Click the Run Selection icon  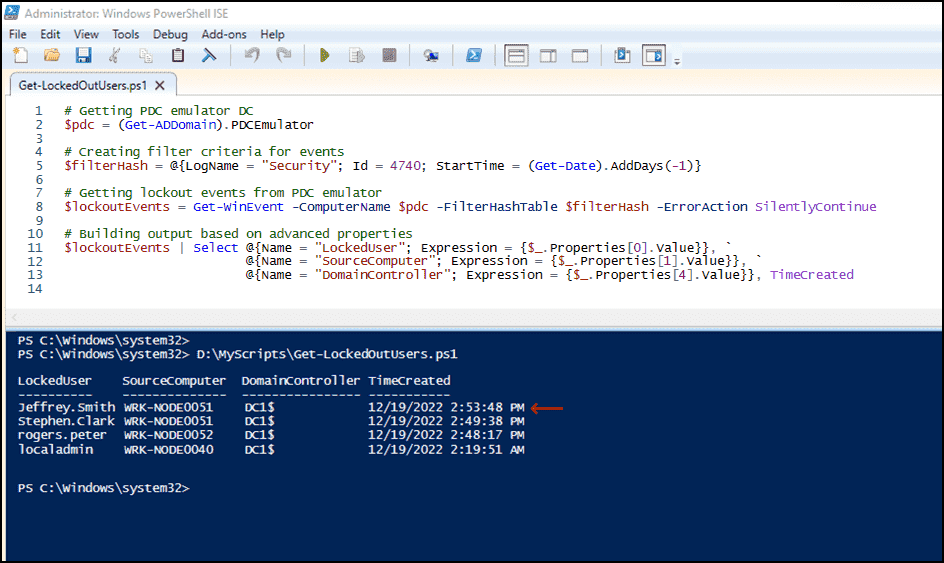click(356, 56)
